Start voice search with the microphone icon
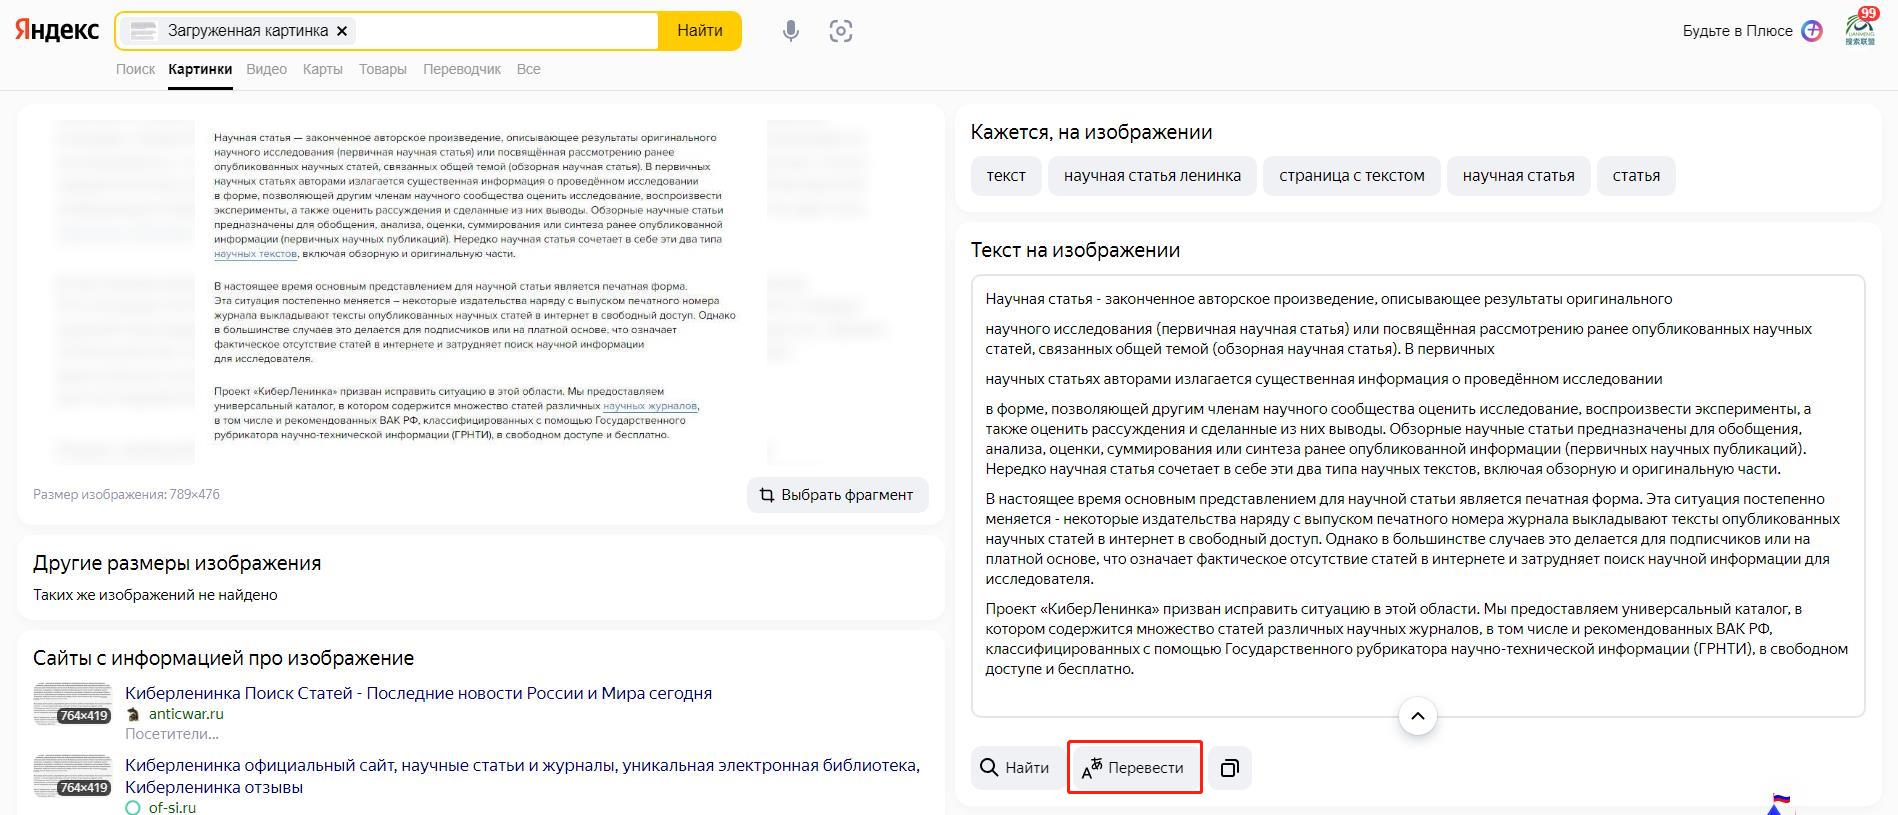 click(x=791, y=31)
